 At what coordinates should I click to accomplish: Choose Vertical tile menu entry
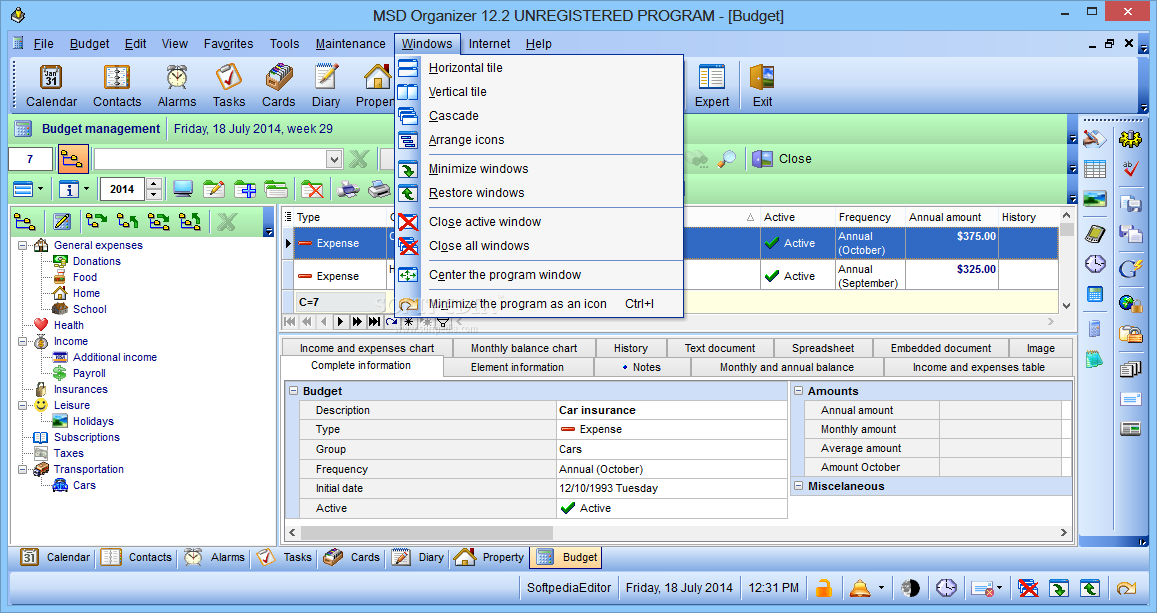tap(457, 91)
